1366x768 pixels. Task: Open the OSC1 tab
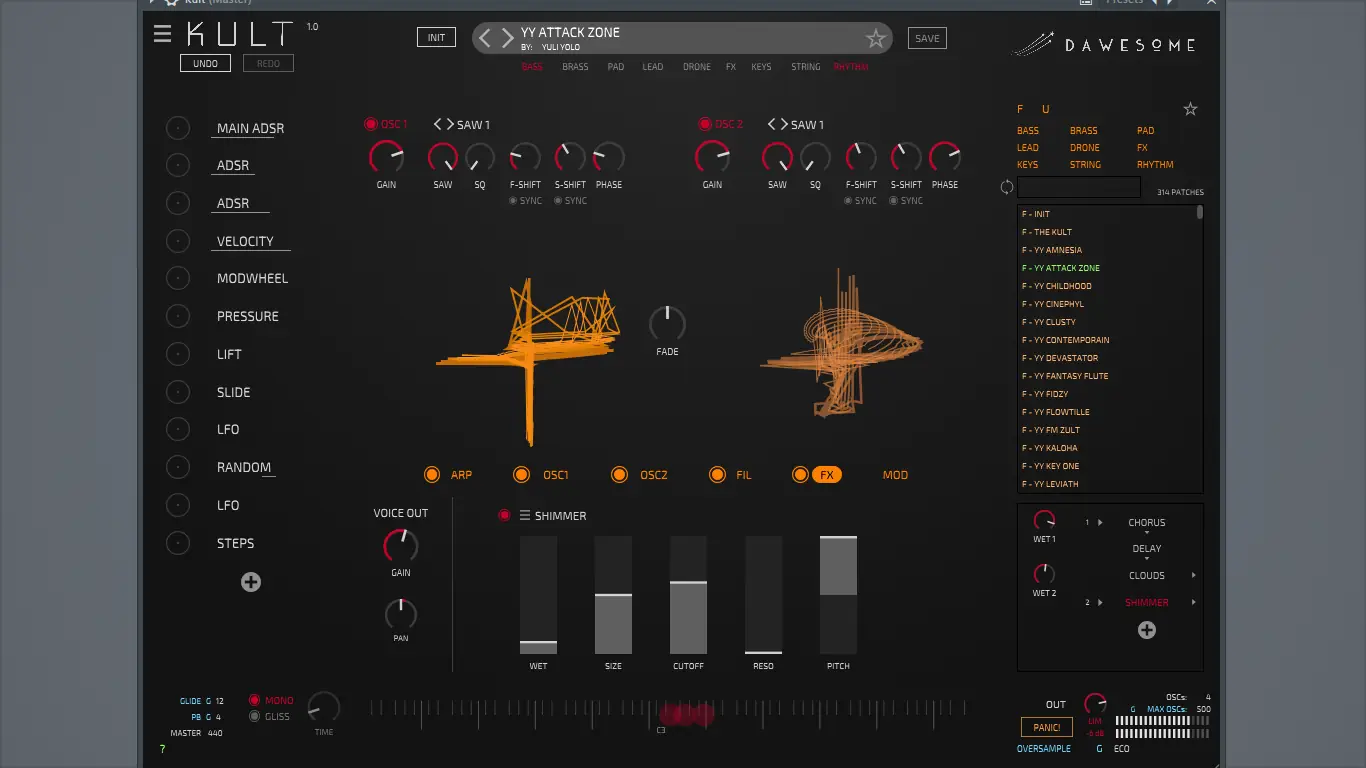coord(556,475)
